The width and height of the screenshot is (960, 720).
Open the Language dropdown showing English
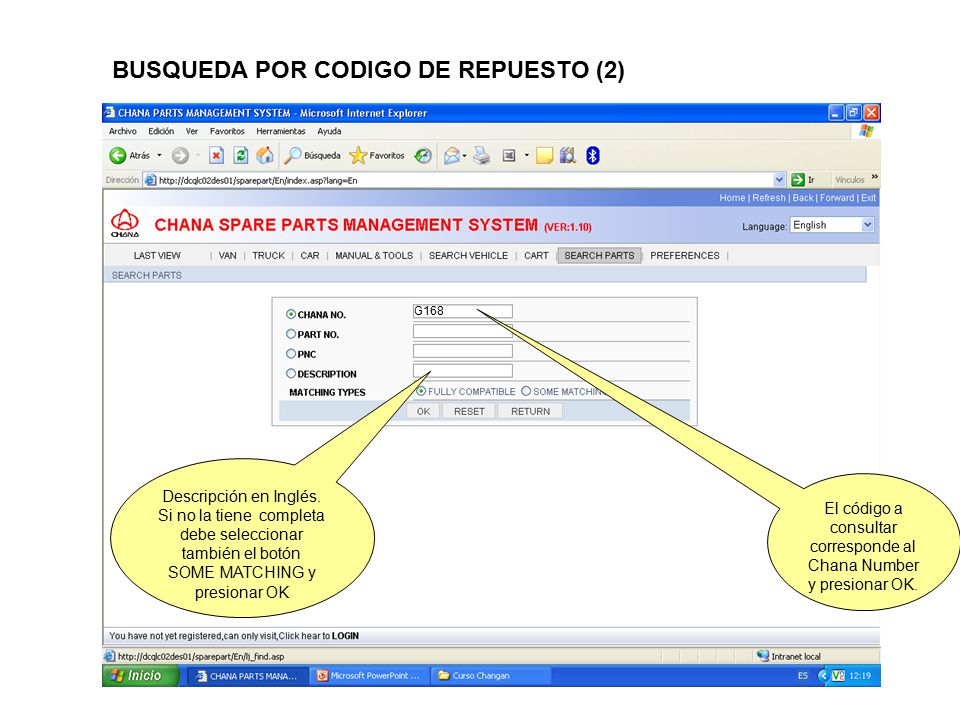coord(832,225)
